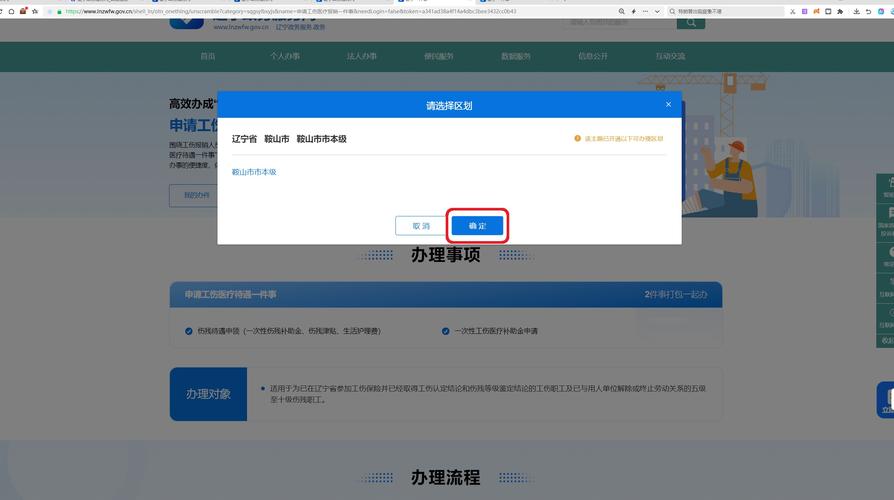Click the purple square extension icon
Image resolution: width=894 pixels, height=500 pixels.
804,11
